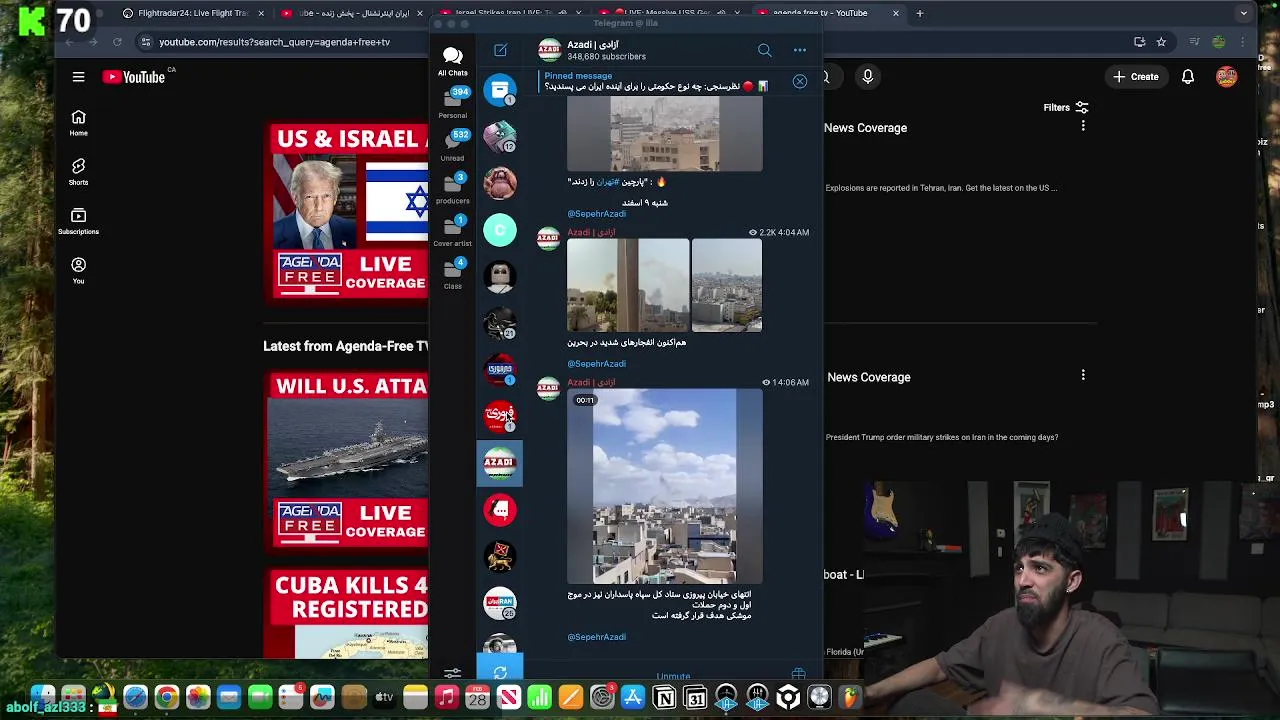
Task: Open the YouTube hamburger guide menu
Action: [78, 77]
